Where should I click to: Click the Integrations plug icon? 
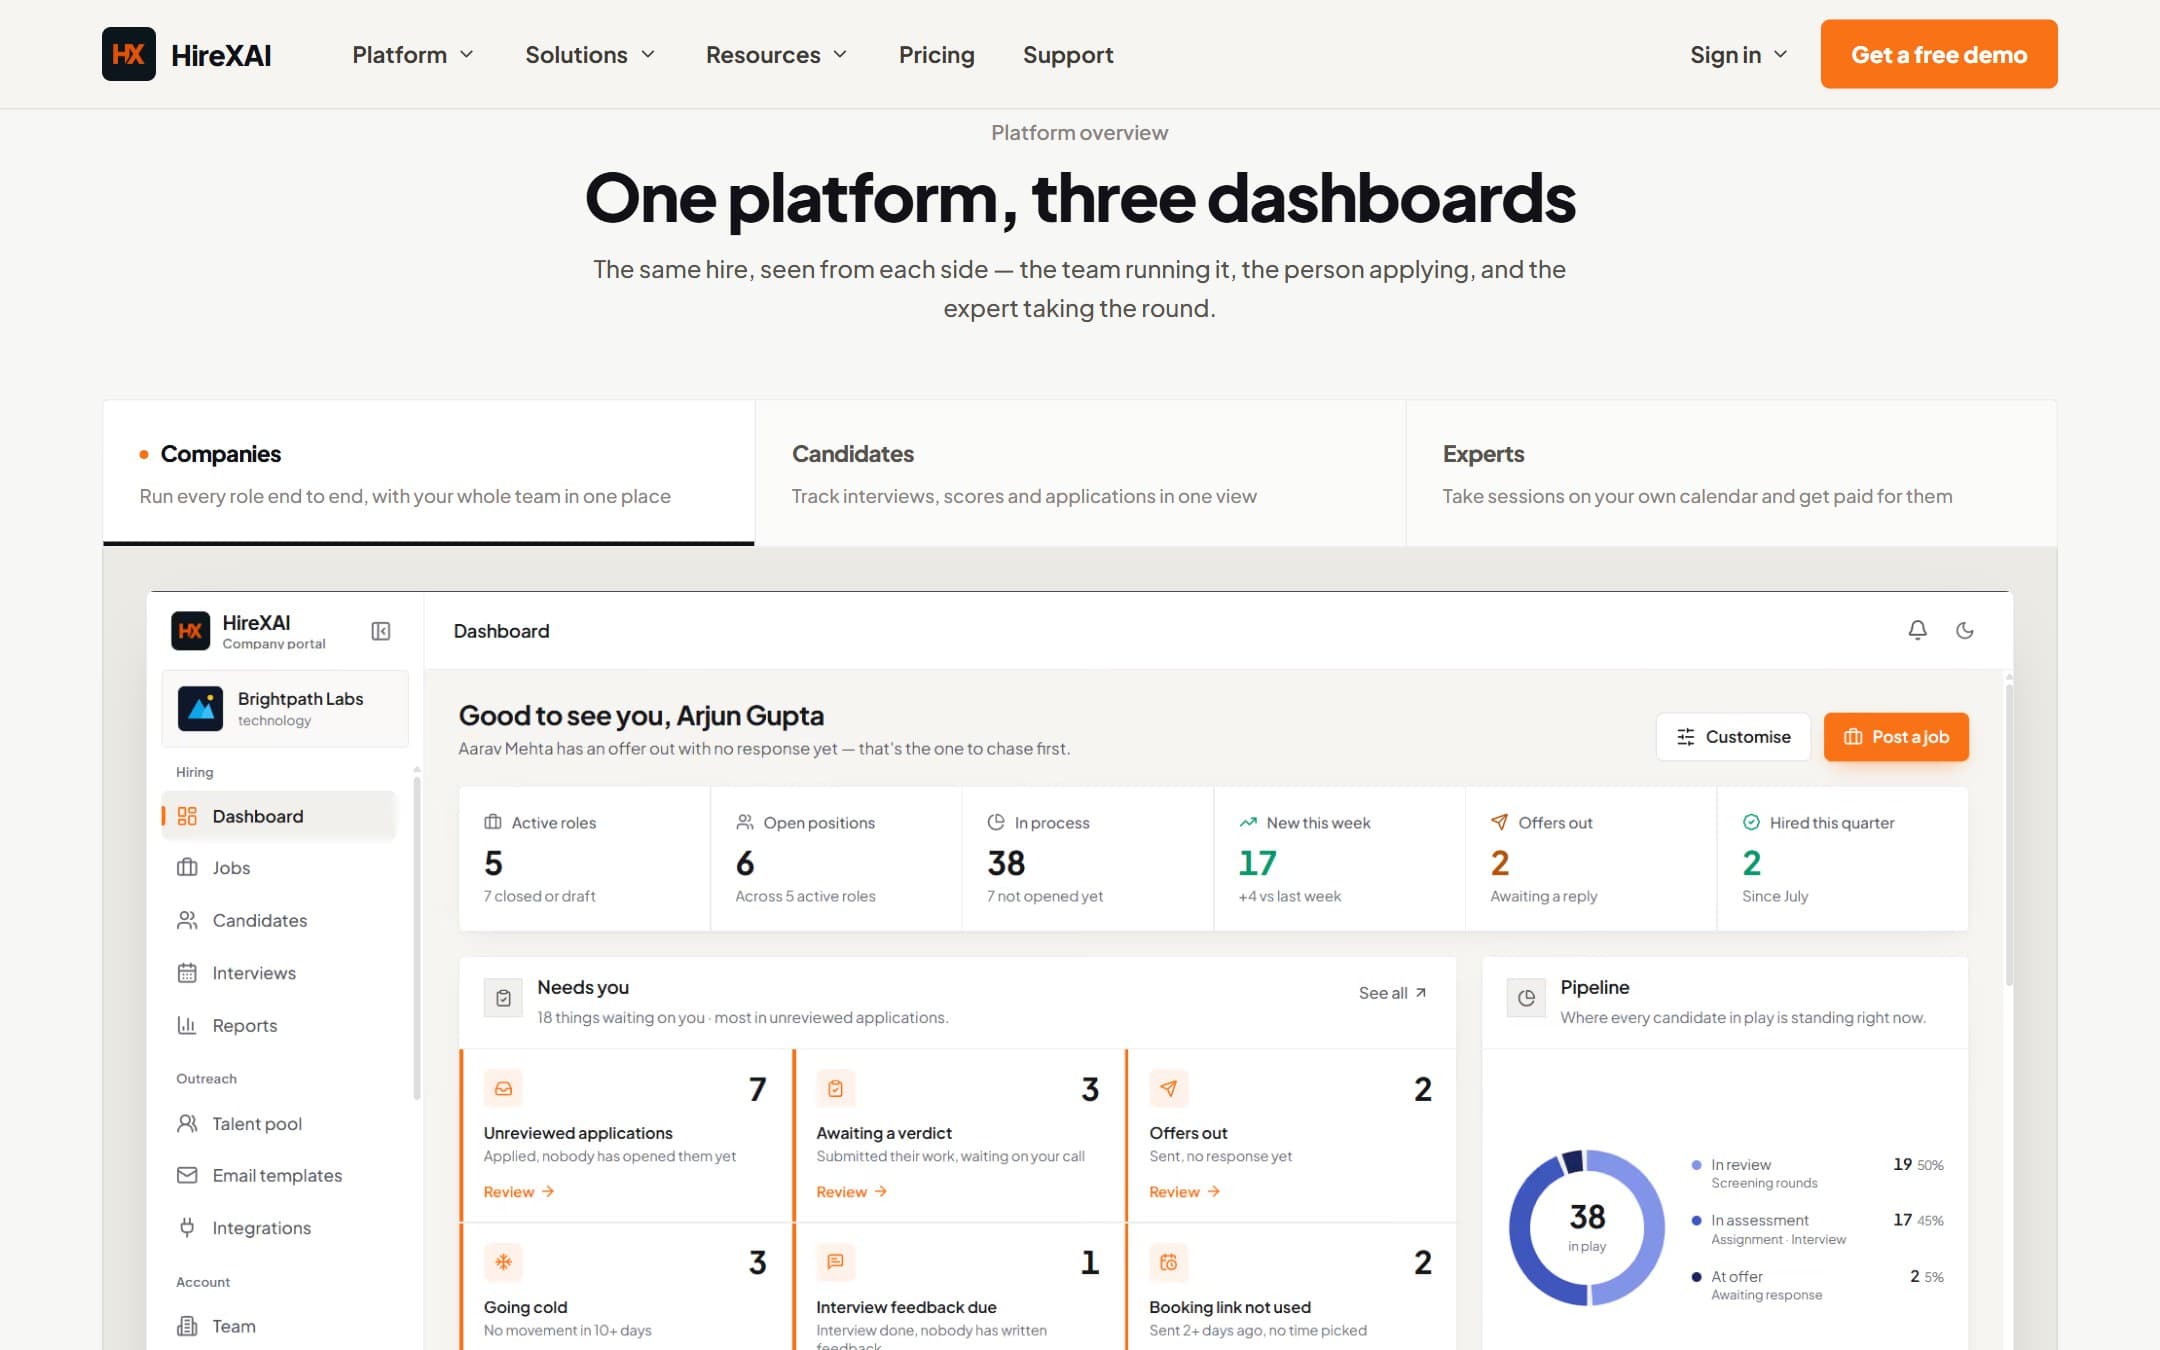(x=187, y=1227)
